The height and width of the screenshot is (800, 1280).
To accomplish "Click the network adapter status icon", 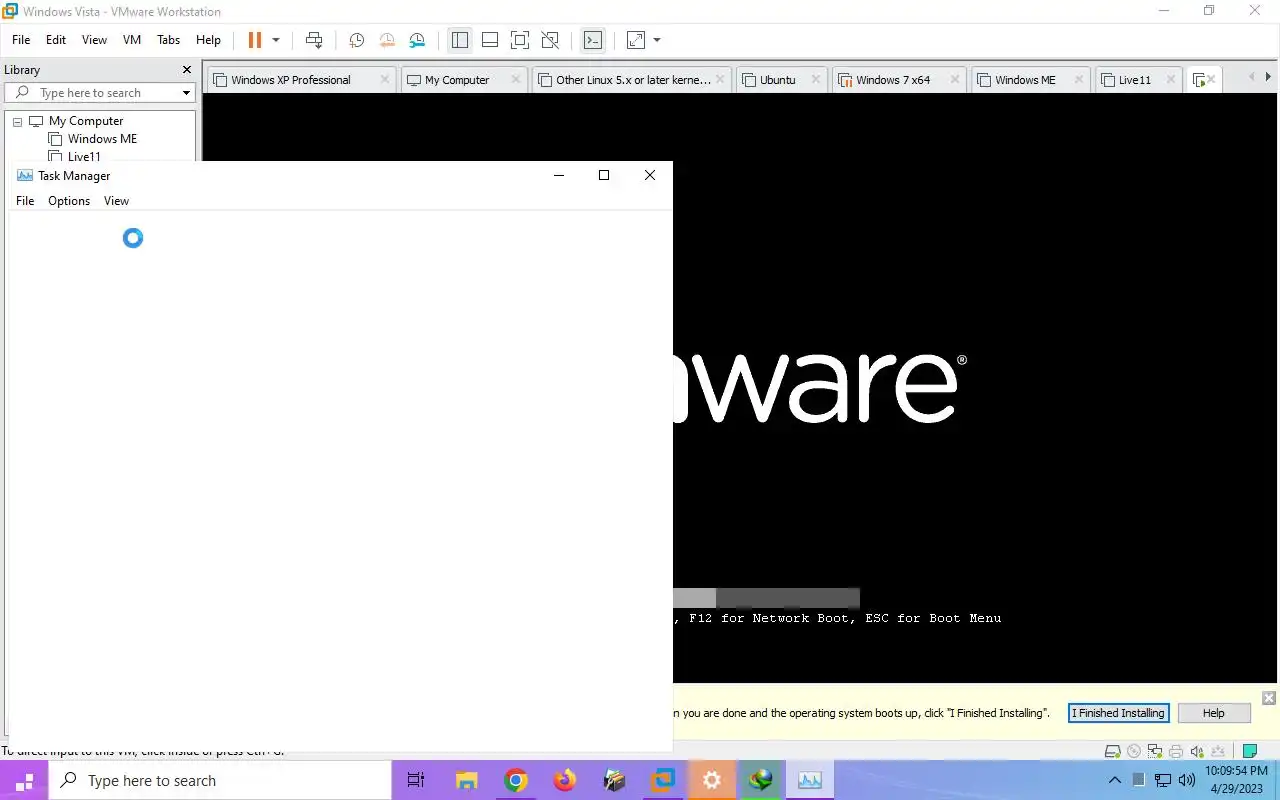I will pos(1155,751).
